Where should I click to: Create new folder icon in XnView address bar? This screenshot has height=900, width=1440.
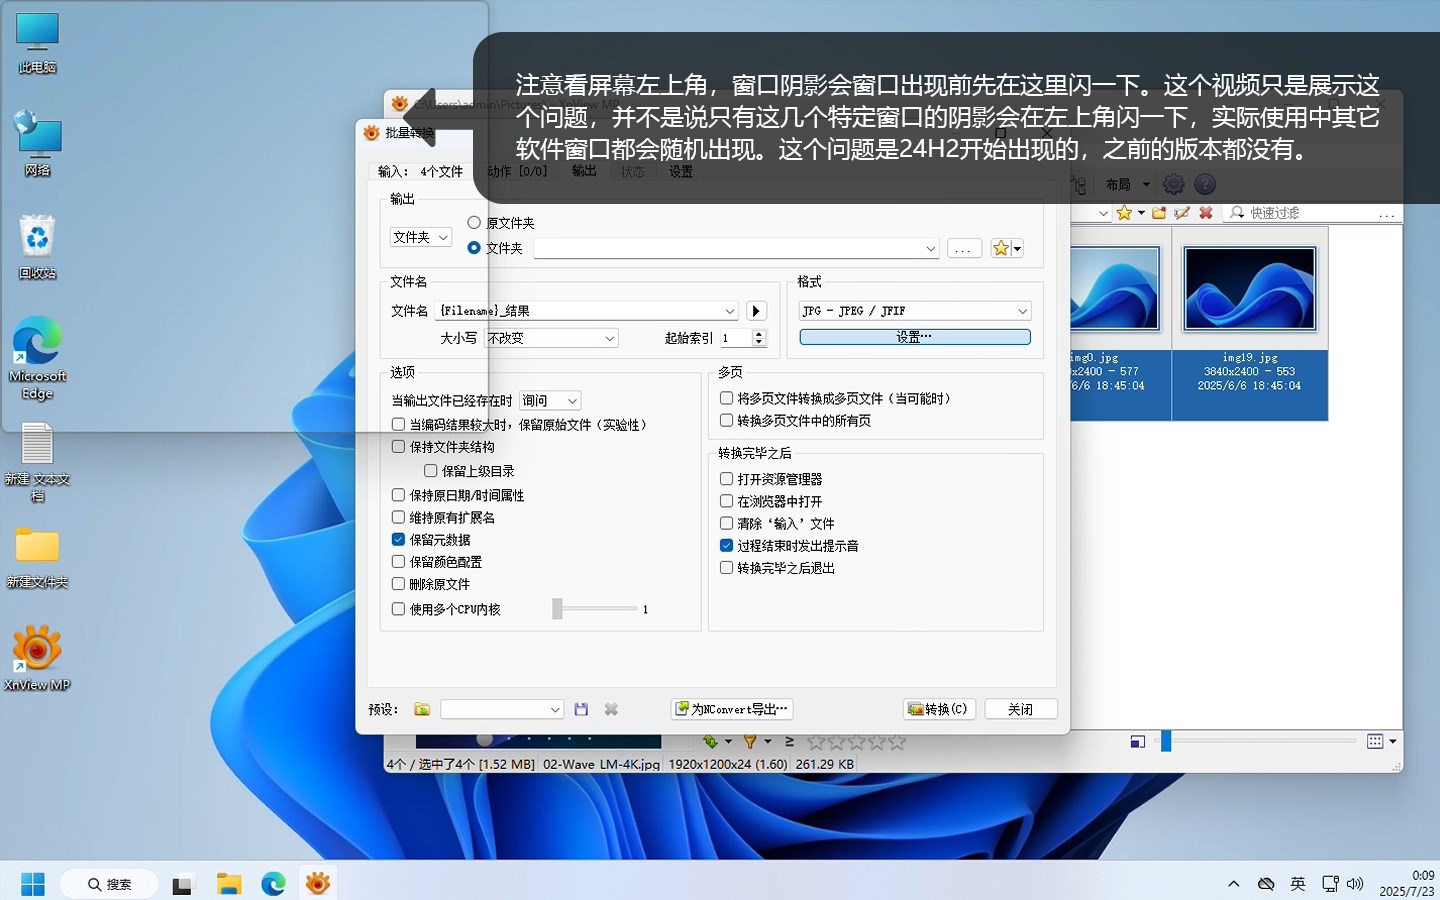1159,213
